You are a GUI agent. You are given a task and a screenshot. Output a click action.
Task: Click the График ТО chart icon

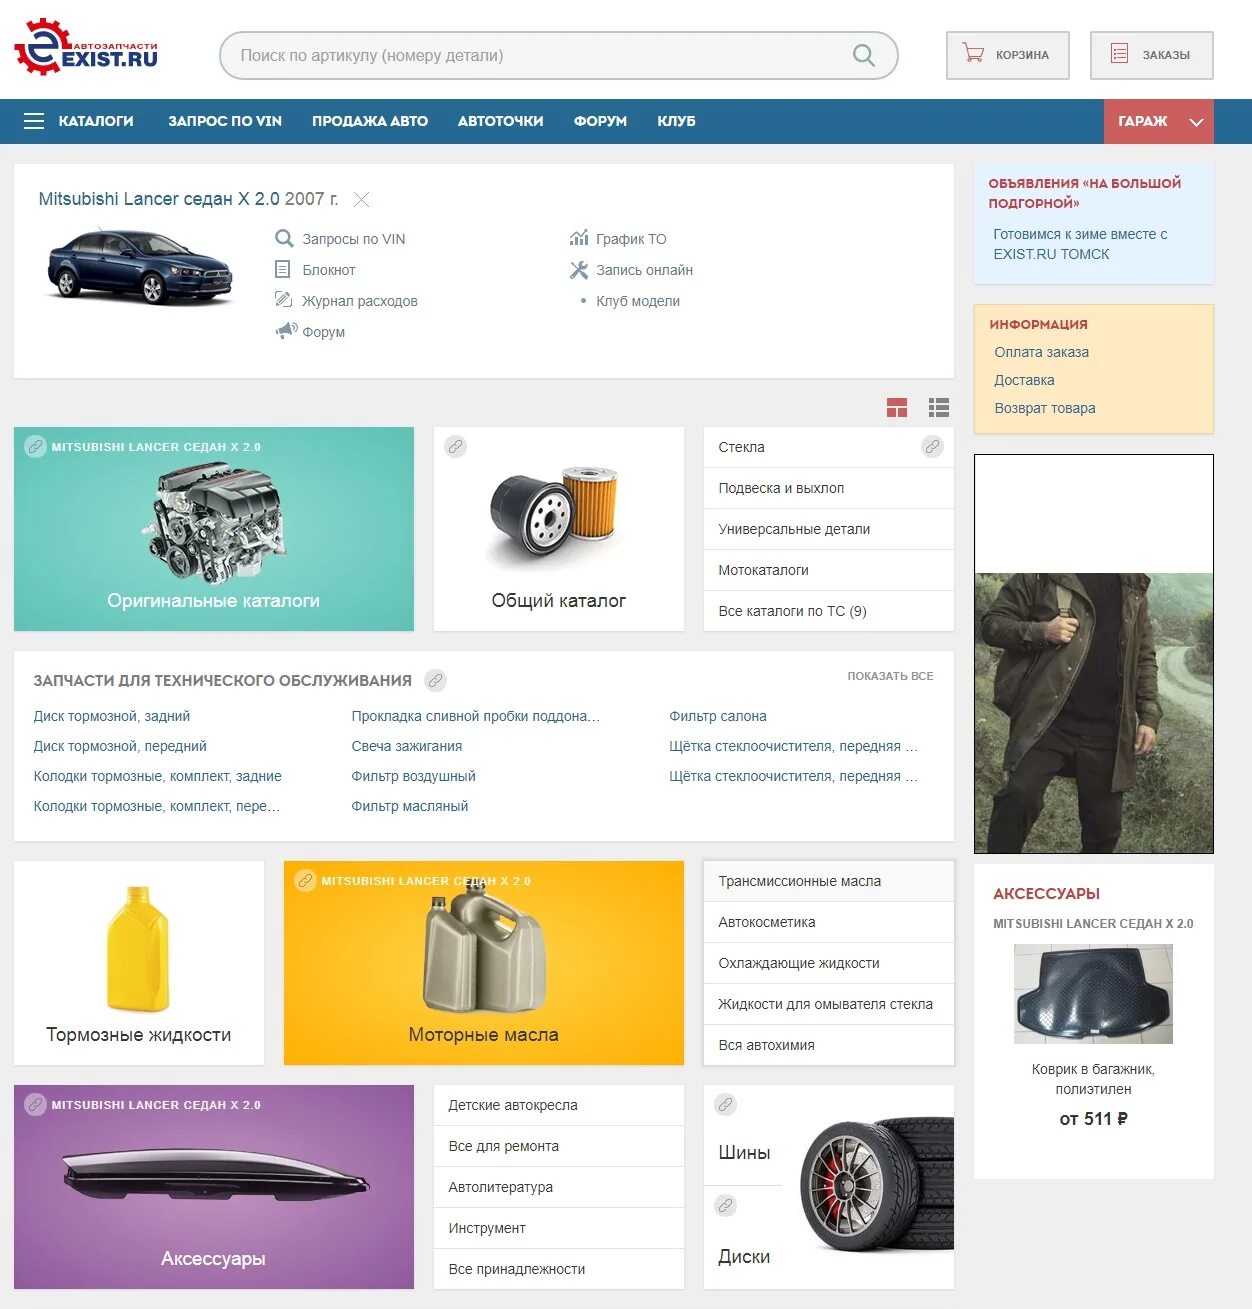point(579,238)
